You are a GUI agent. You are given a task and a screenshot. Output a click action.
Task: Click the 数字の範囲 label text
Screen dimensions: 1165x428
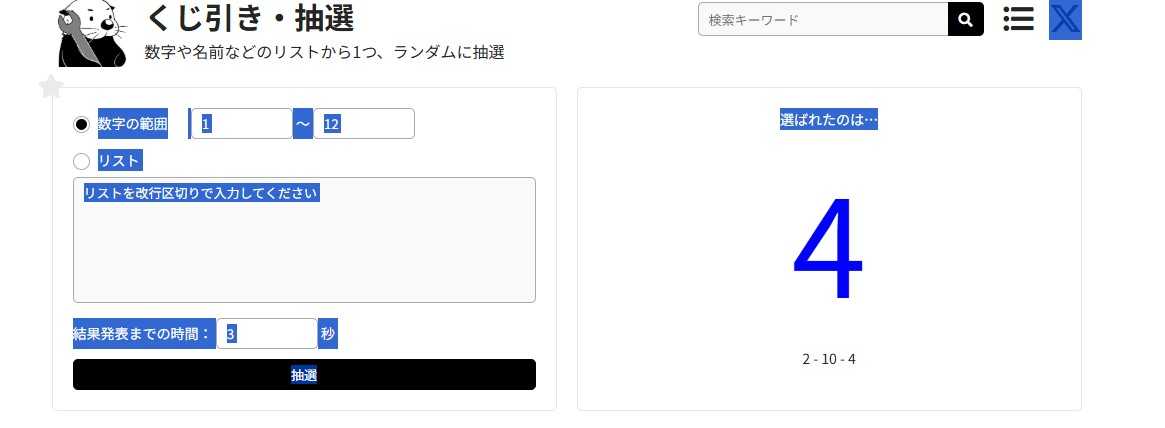133,124
